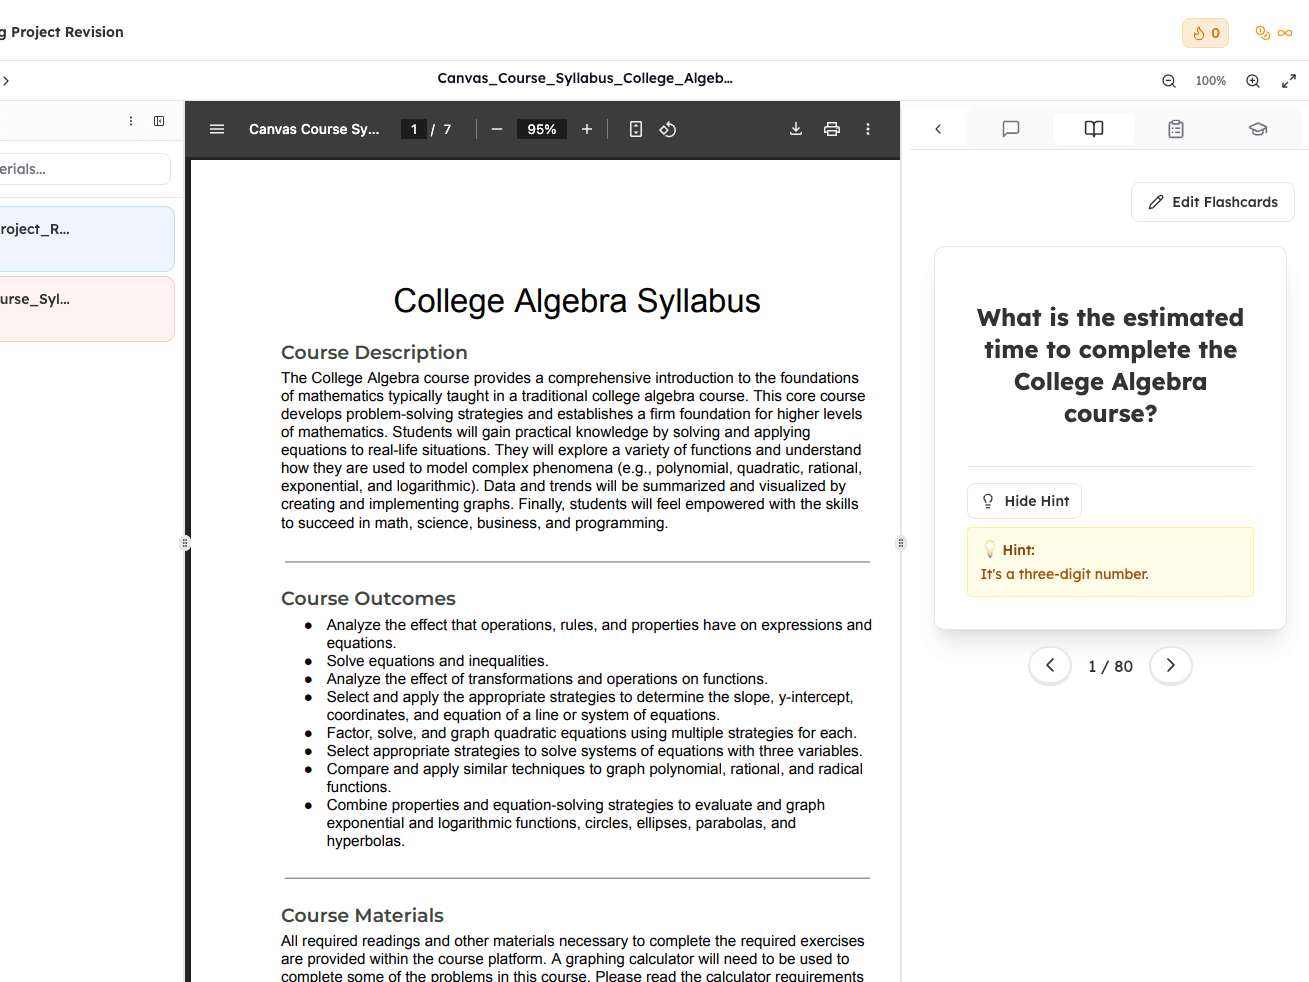Image resolution: width=1309 pixels, height=982 pixels.
Task: Select the Course_Syl... file item
Action: tap(86, 309)
